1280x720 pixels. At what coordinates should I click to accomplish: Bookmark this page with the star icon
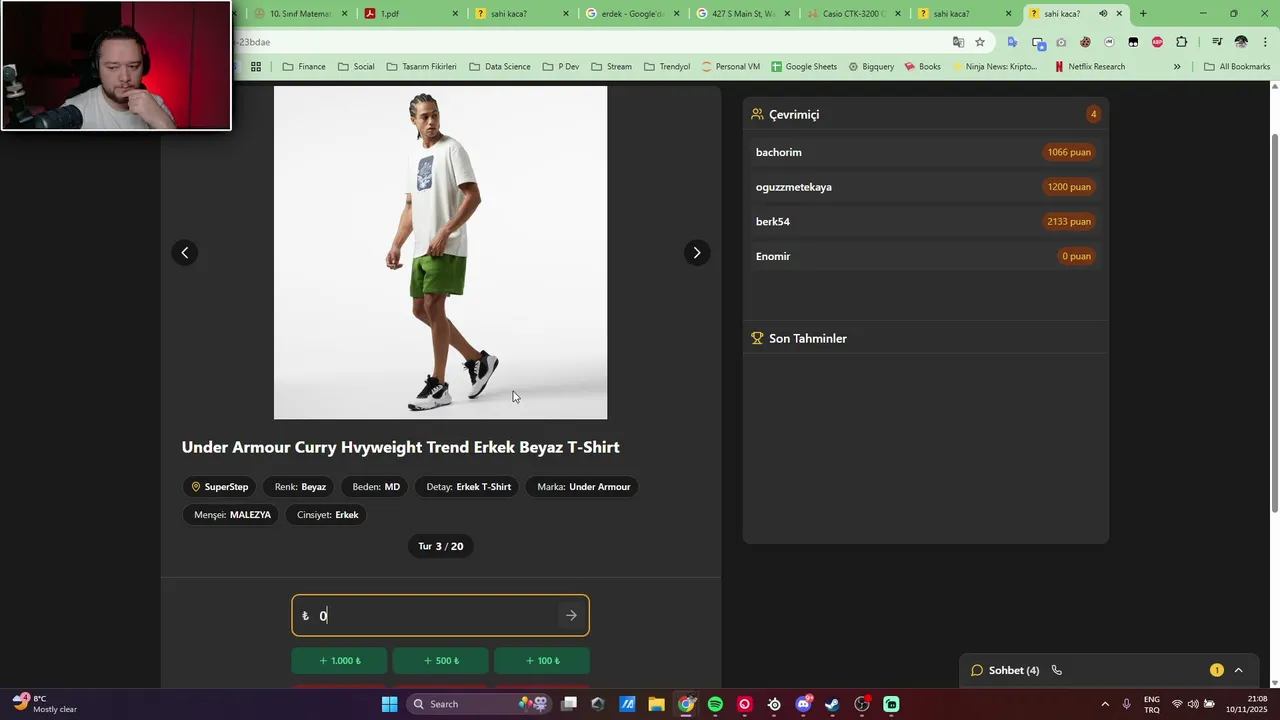click(x=980, y=42)
